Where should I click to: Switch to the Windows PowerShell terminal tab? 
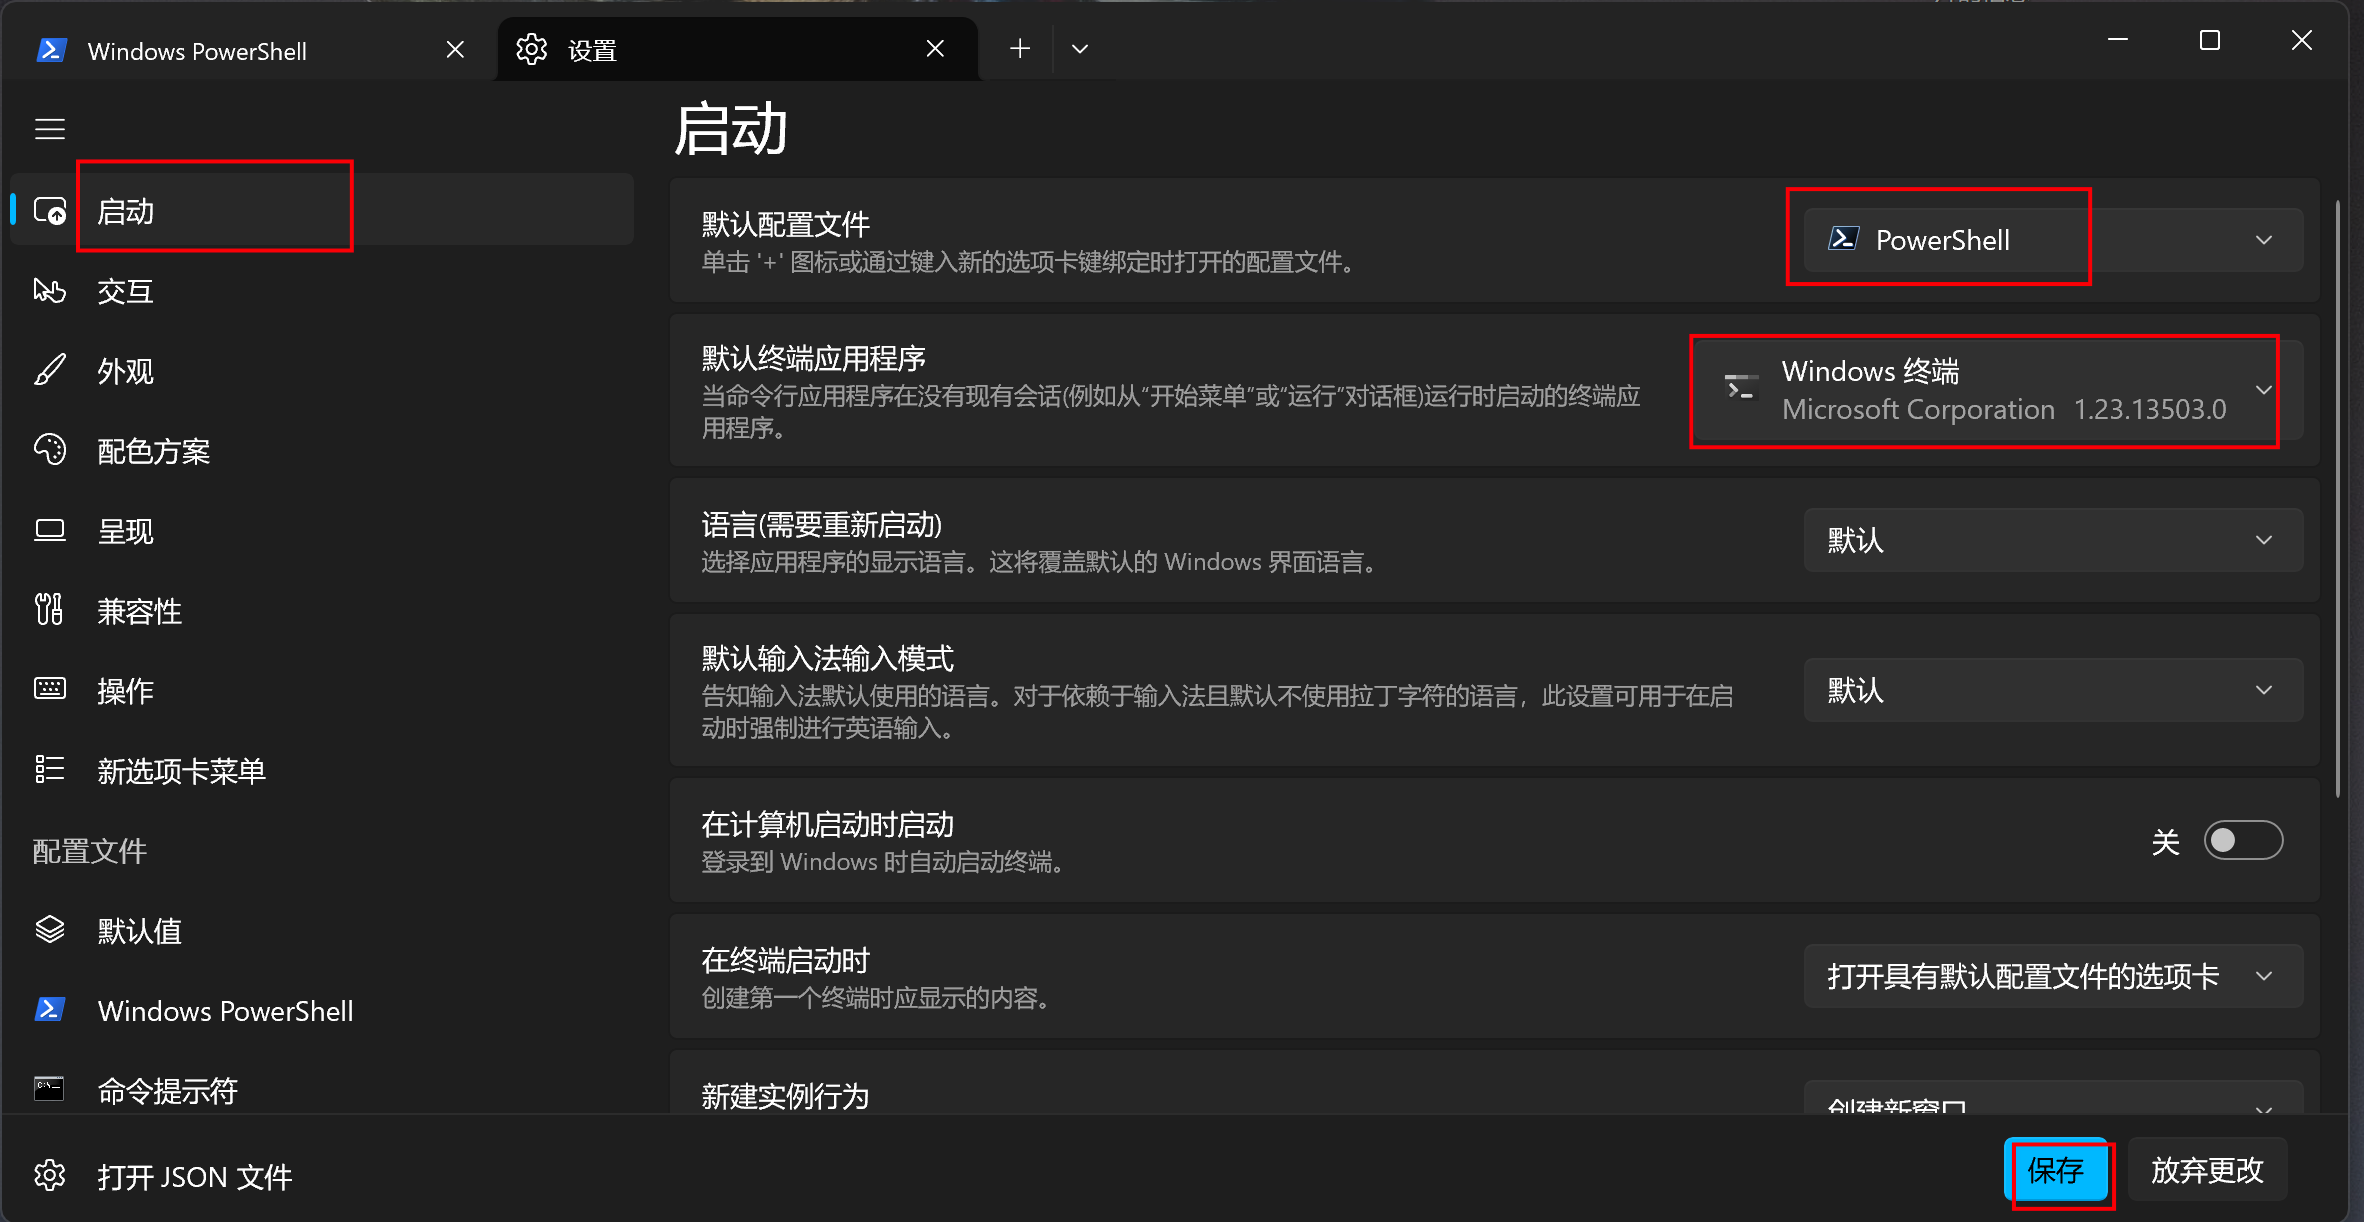(196, 50)
